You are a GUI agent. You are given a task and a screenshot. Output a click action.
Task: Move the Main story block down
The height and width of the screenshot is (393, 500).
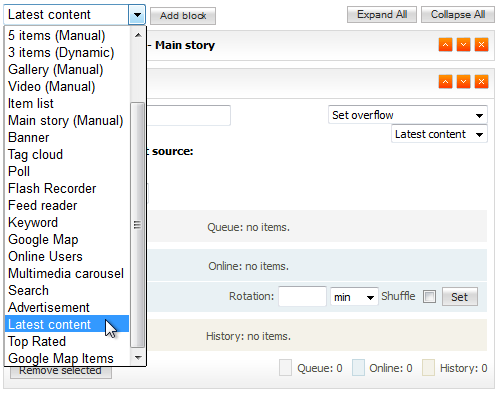(463, 45)
